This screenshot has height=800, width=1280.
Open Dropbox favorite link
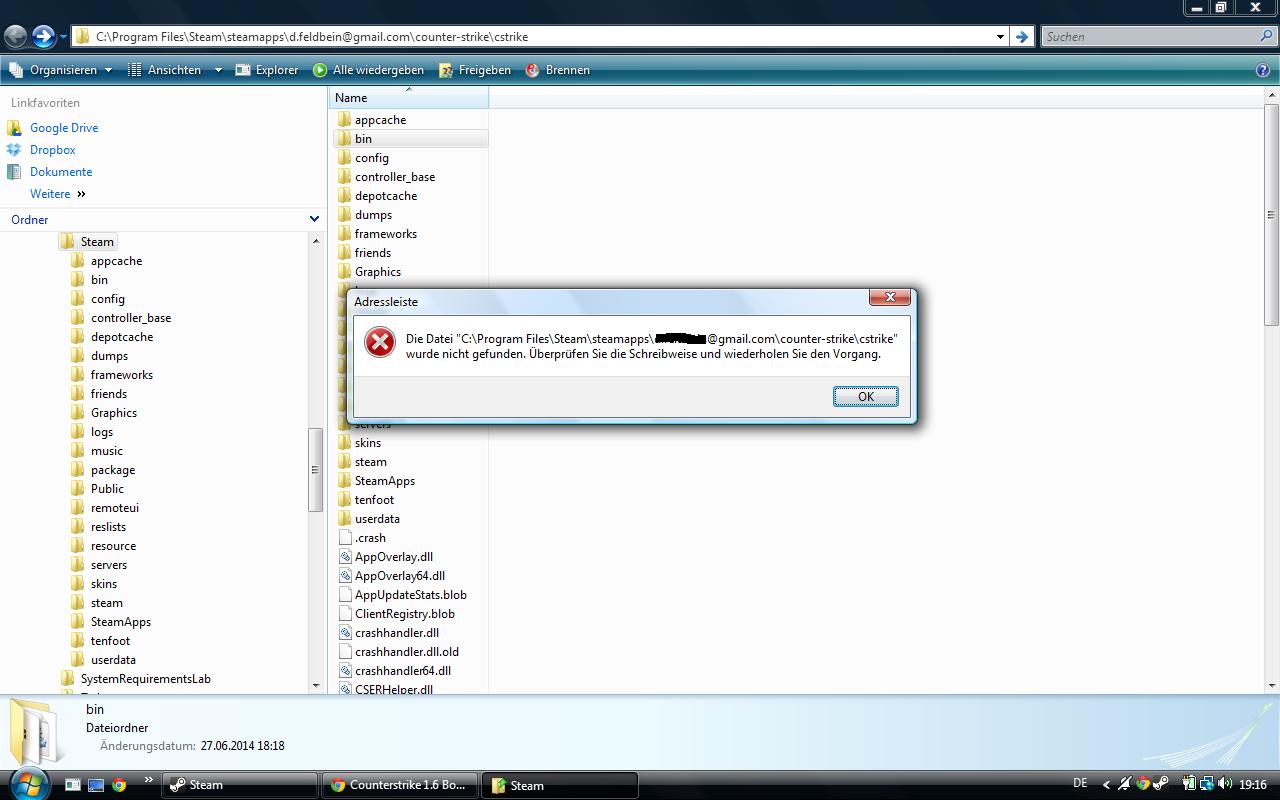[52, 150]
